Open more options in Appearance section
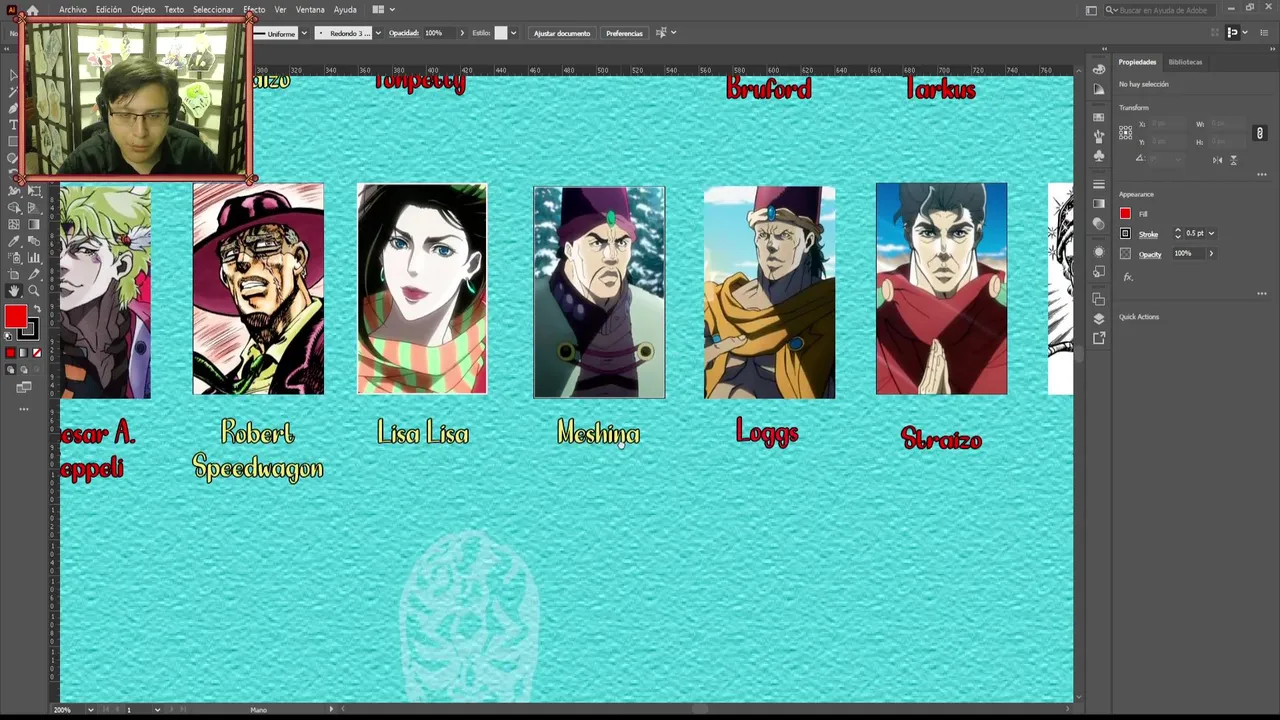 (x=1262, y=293)
